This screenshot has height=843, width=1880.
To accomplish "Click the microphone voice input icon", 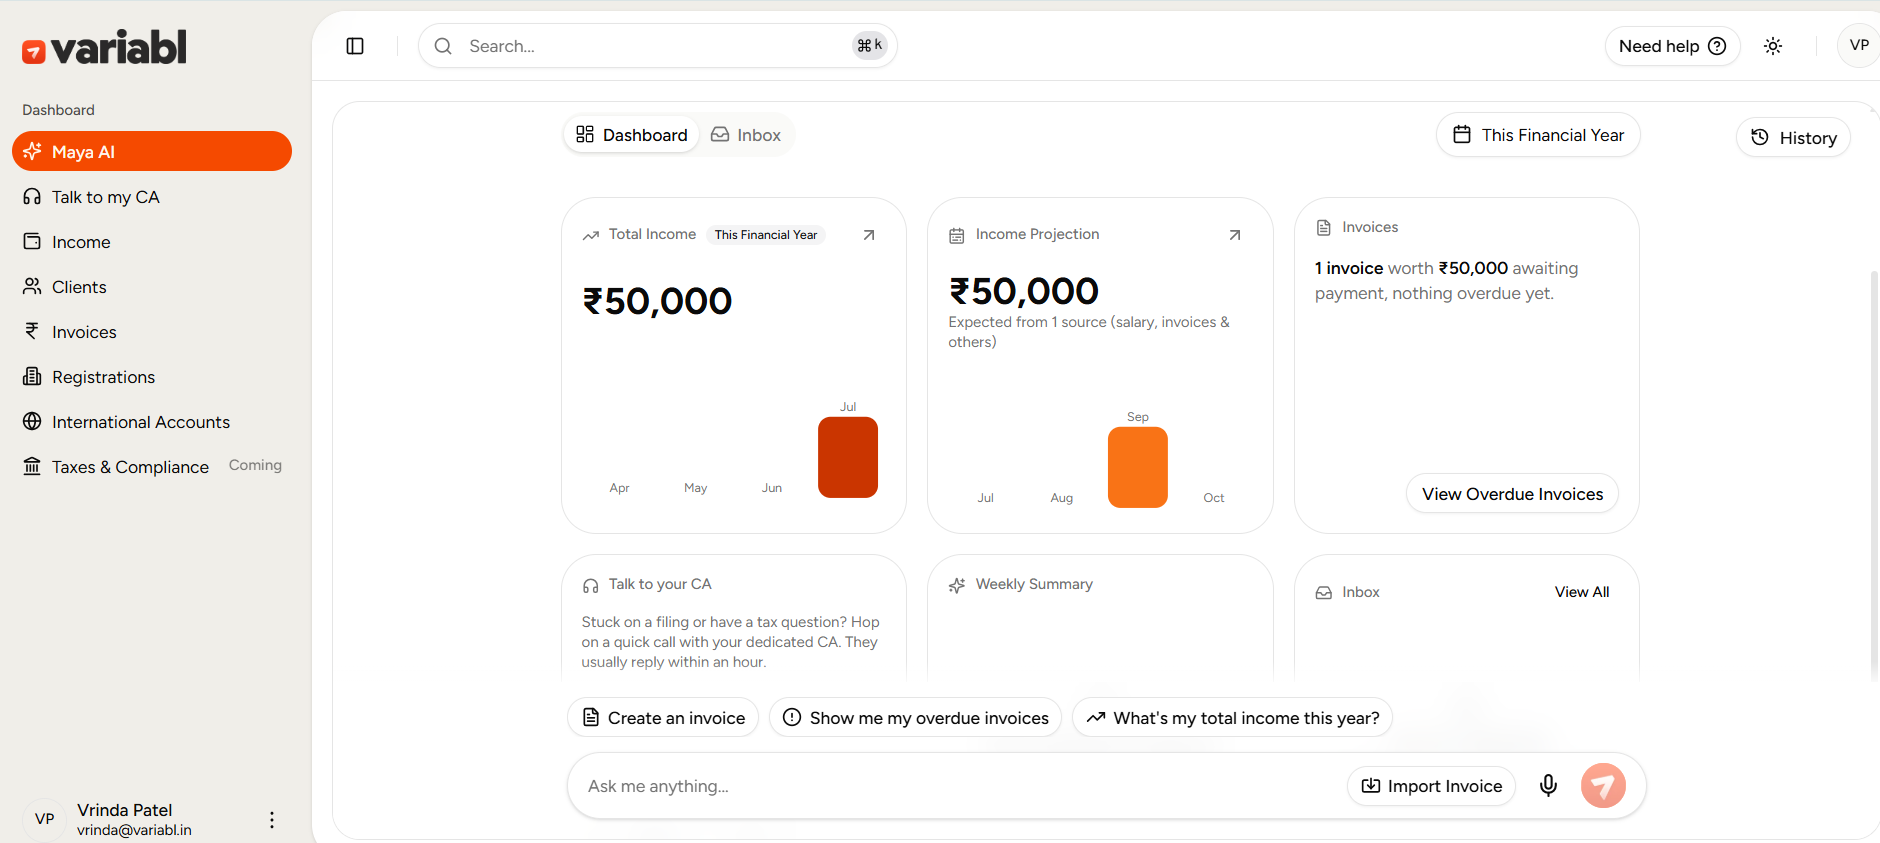I will coord(1548,786).
